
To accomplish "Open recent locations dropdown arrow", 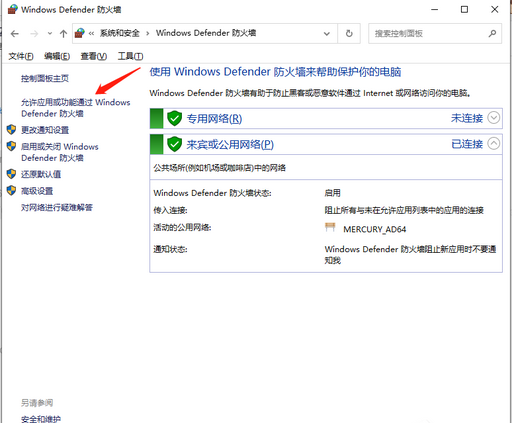I will coord(50,34).
